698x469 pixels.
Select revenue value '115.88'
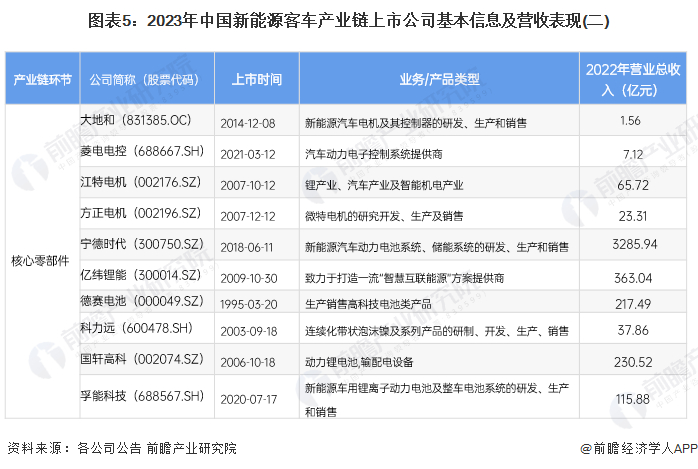point(633,400)
